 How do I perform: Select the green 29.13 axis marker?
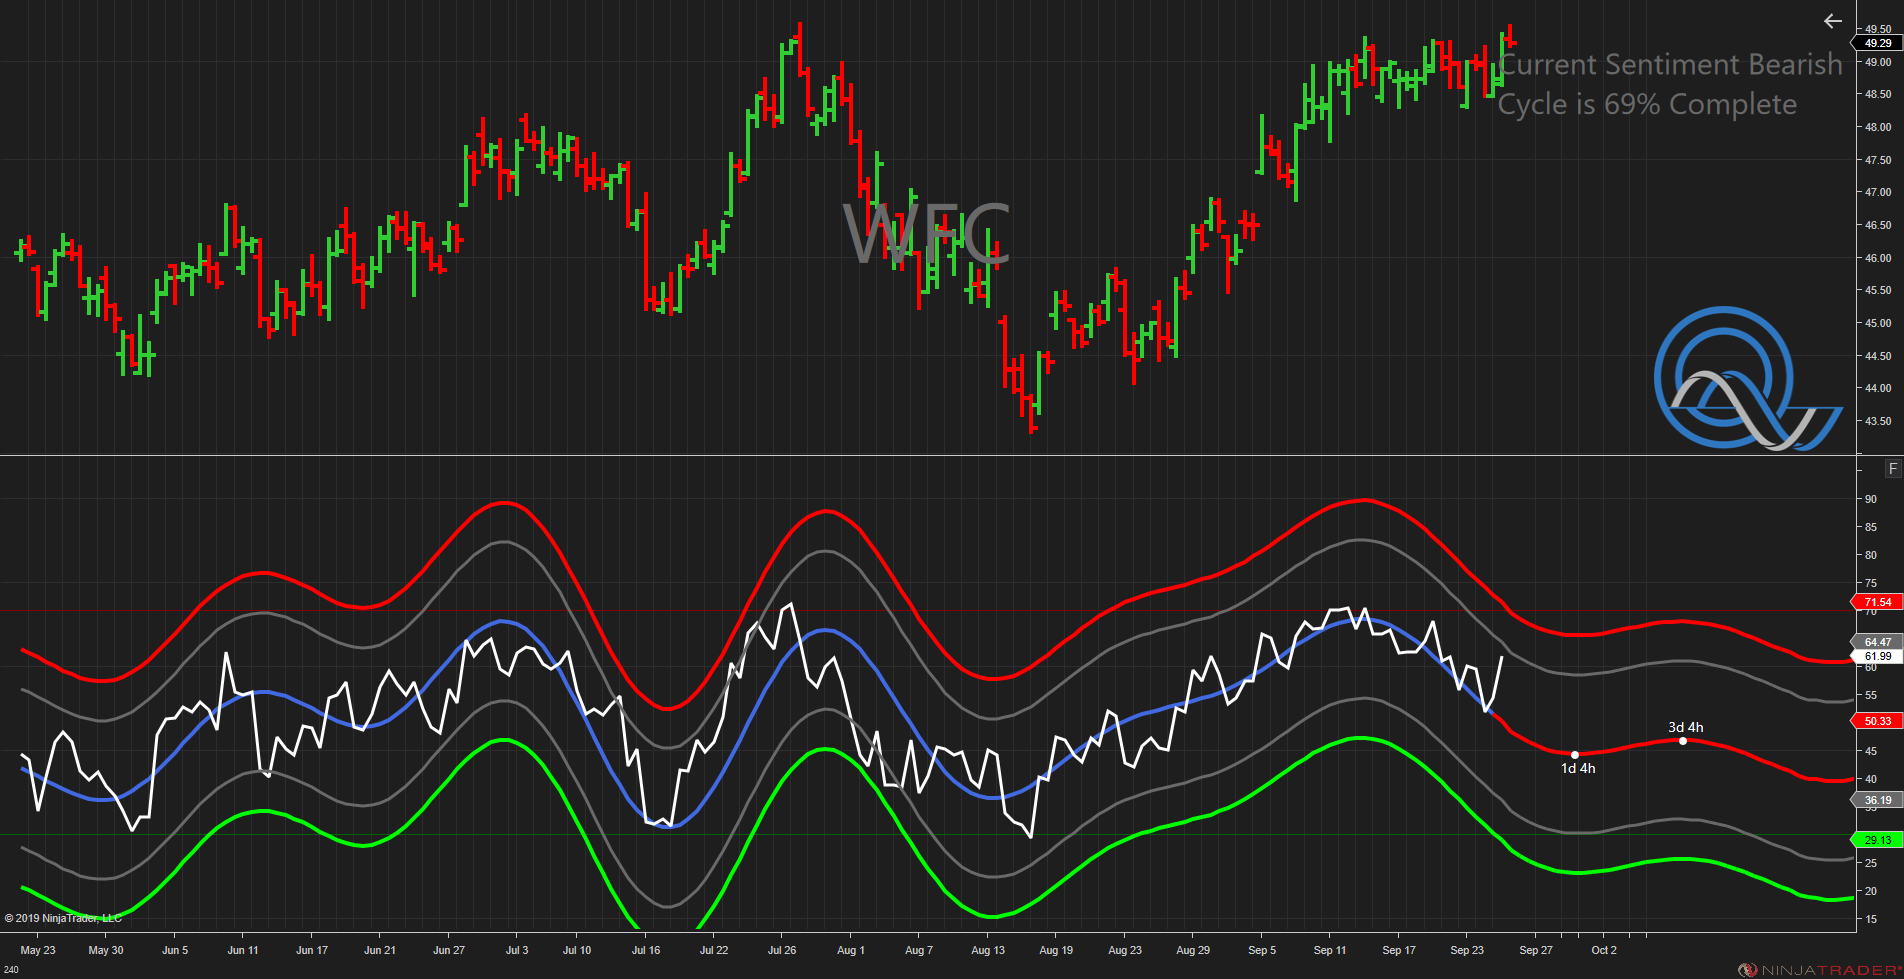1877,840
